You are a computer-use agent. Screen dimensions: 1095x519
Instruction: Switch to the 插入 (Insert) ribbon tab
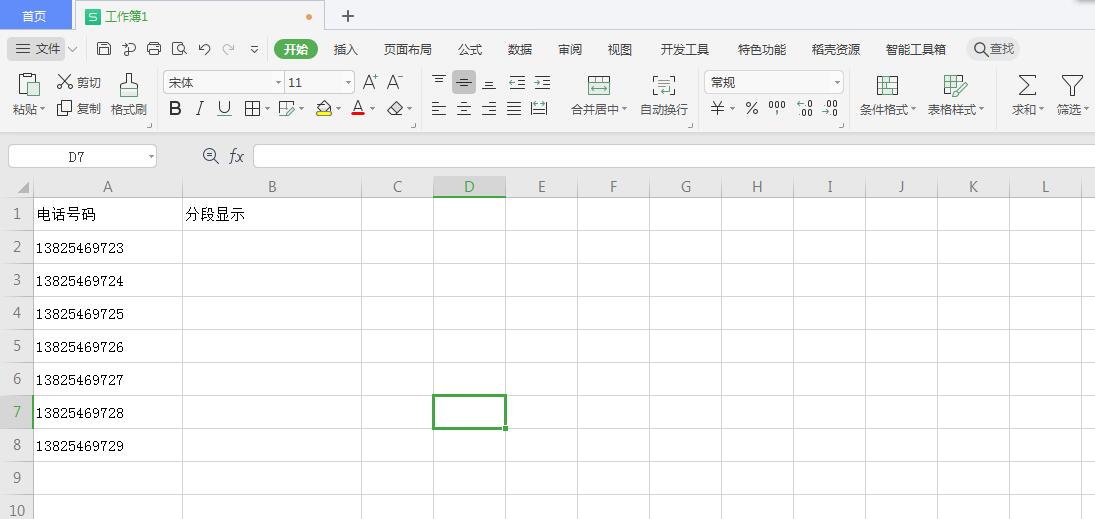click(x=345, y=49)
